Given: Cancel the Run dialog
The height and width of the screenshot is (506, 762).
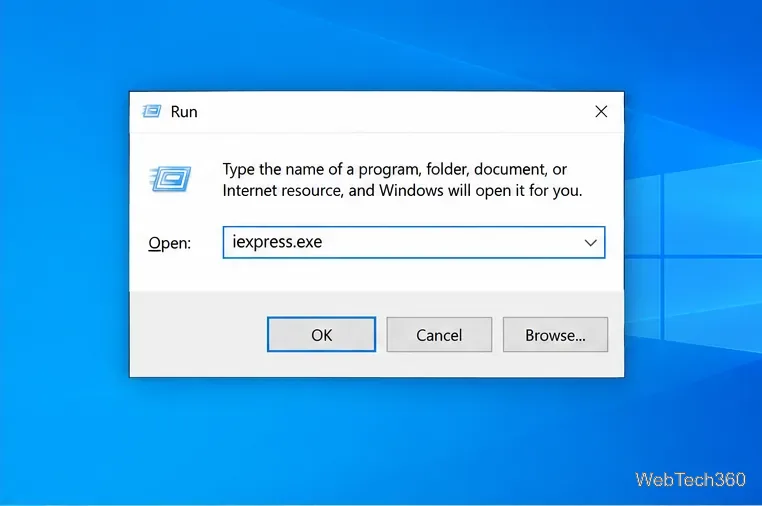Looking at the screenshot, I should point(439,334).
